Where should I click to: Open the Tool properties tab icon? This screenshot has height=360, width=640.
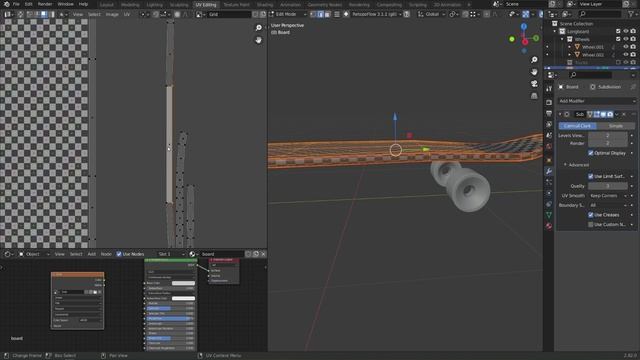point(549,89)
